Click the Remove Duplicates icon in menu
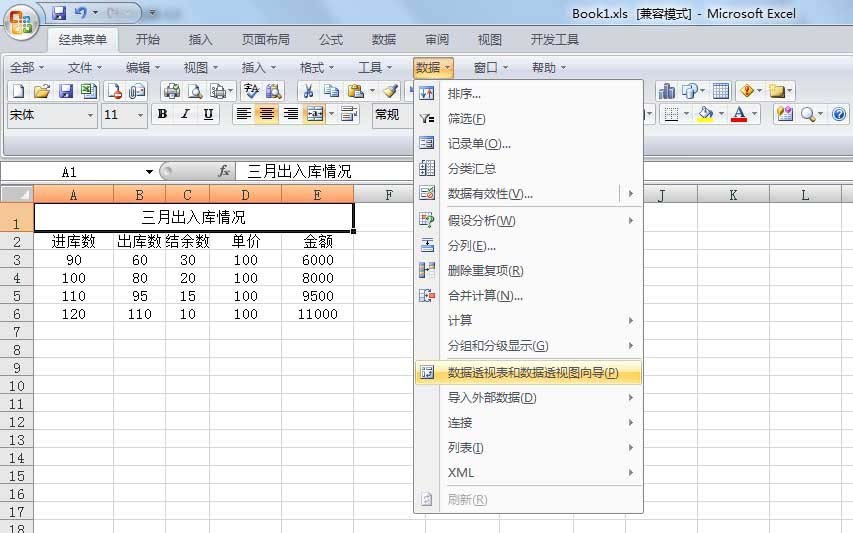The image size is (853, 533). (426, 270)
